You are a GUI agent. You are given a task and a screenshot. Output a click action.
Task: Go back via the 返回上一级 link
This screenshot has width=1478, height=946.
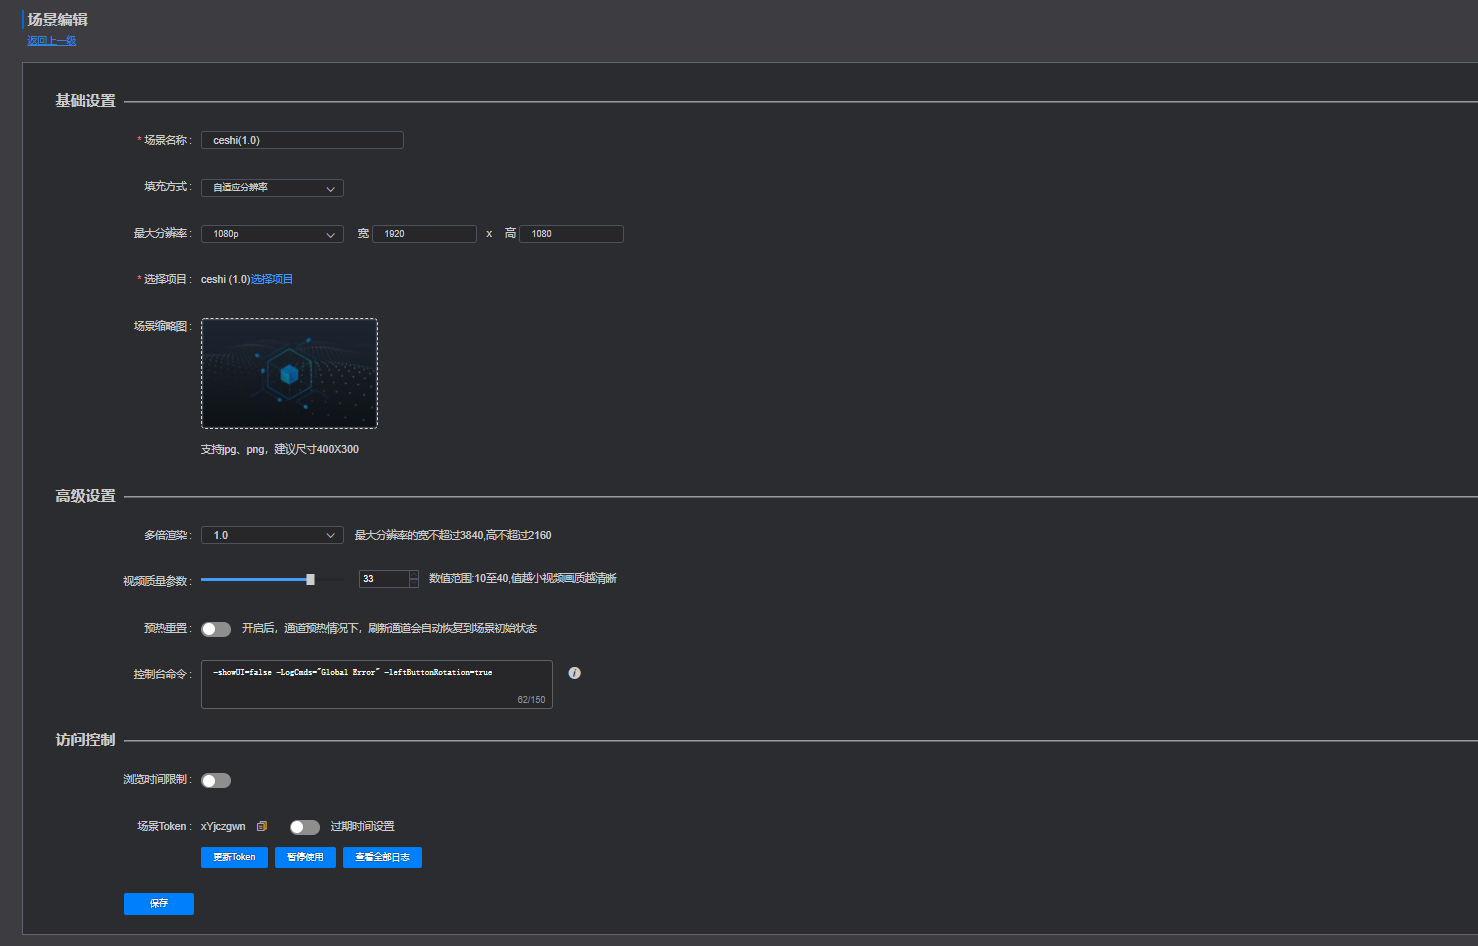pos(51,41)
